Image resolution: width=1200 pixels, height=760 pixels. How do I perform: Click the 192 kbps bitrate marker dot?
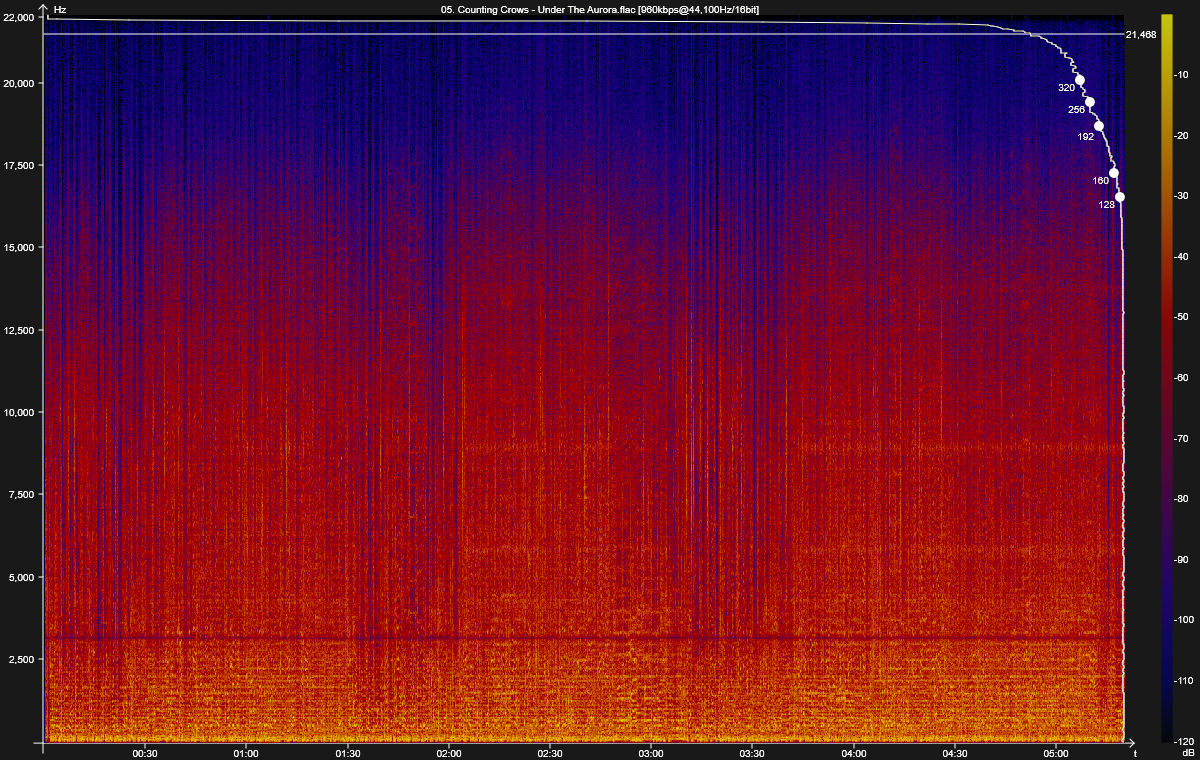click(1099, 126)
